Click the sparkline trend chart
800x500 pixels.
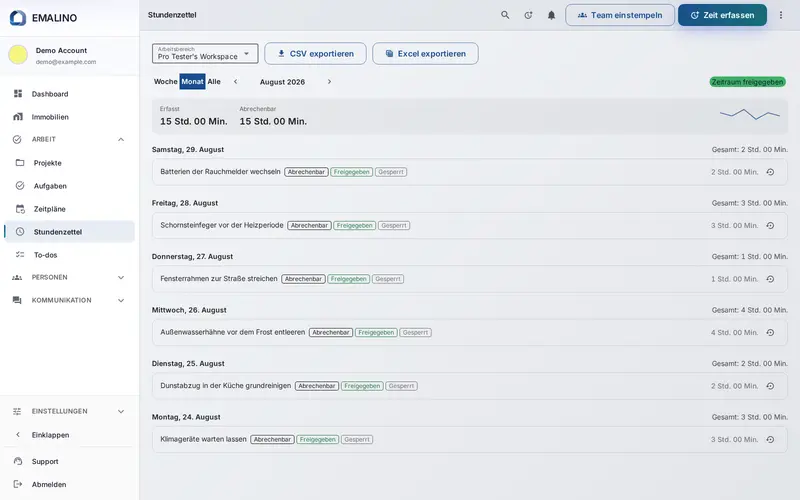click(749, 114)
